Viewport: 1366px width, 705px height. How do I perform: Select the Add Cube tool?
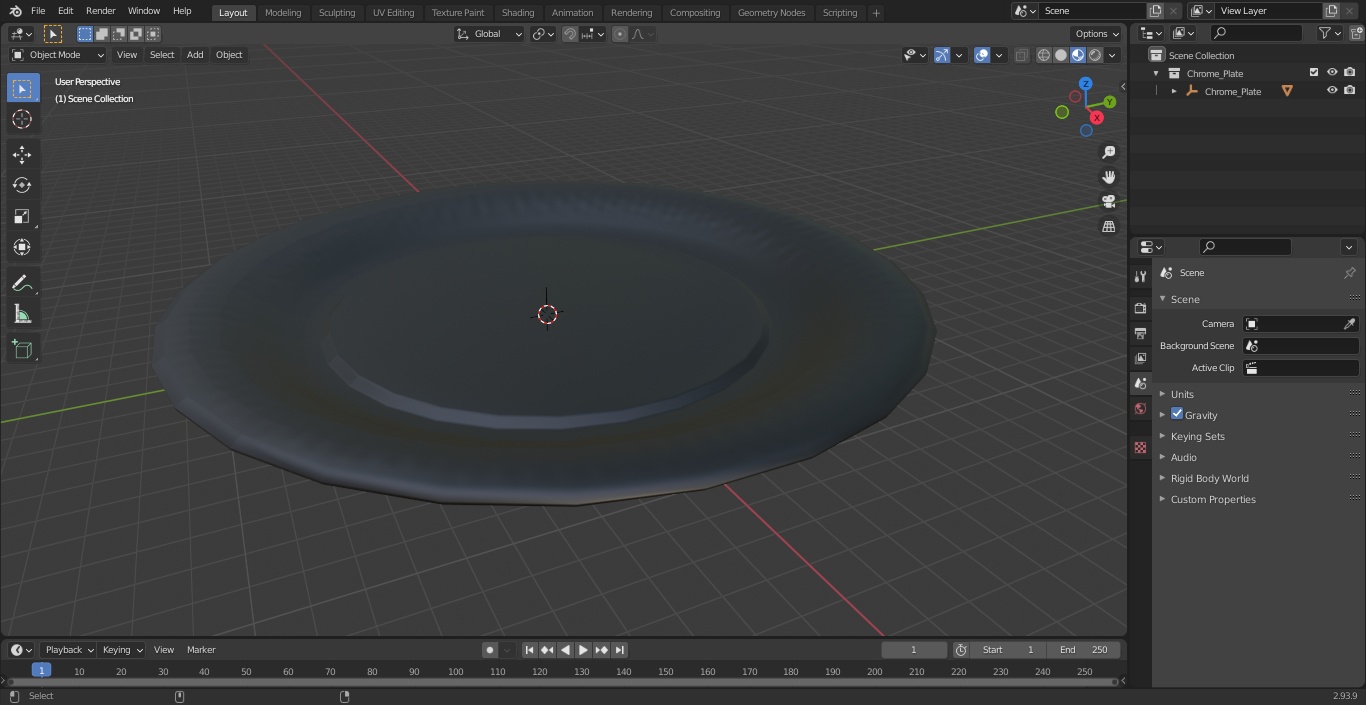pos(22,350)
